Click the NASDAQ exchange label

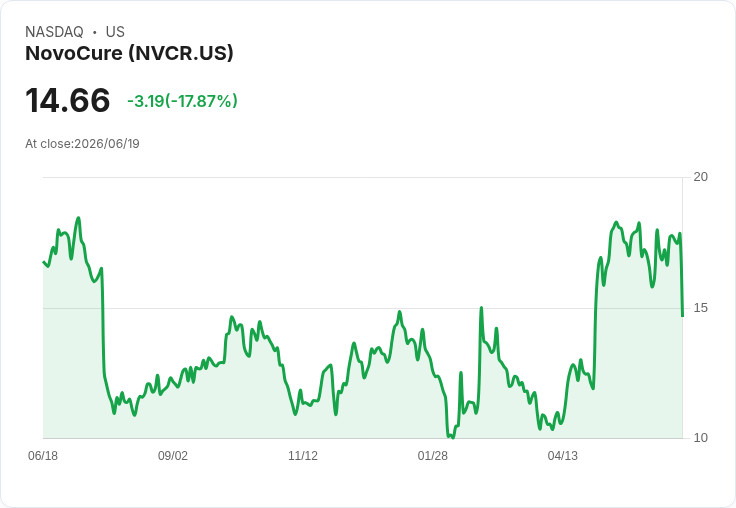click(x=54, y=32)
